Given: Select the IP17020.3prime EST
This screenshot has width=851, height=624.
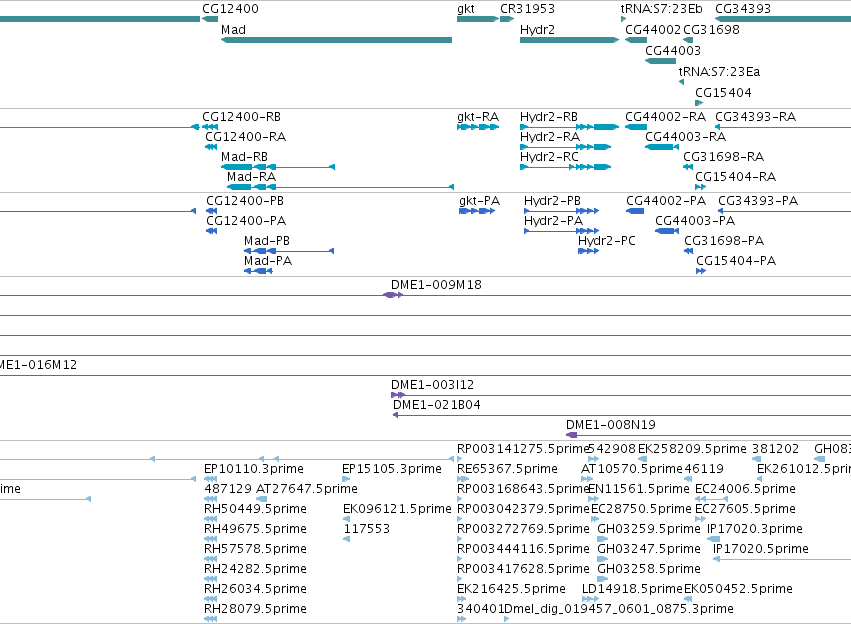Looking at the screenshot, I should click(754, 529).
